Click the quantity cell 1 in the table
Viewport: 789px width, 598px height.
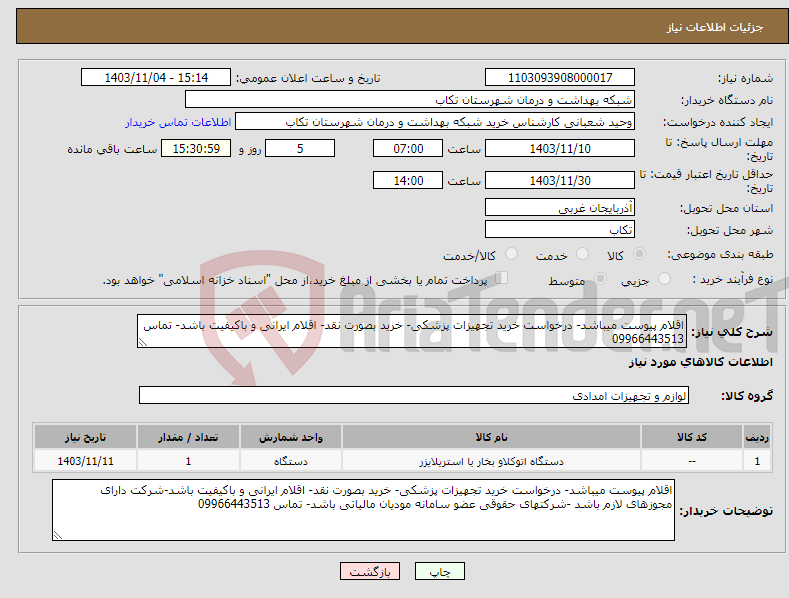point(188,461)
